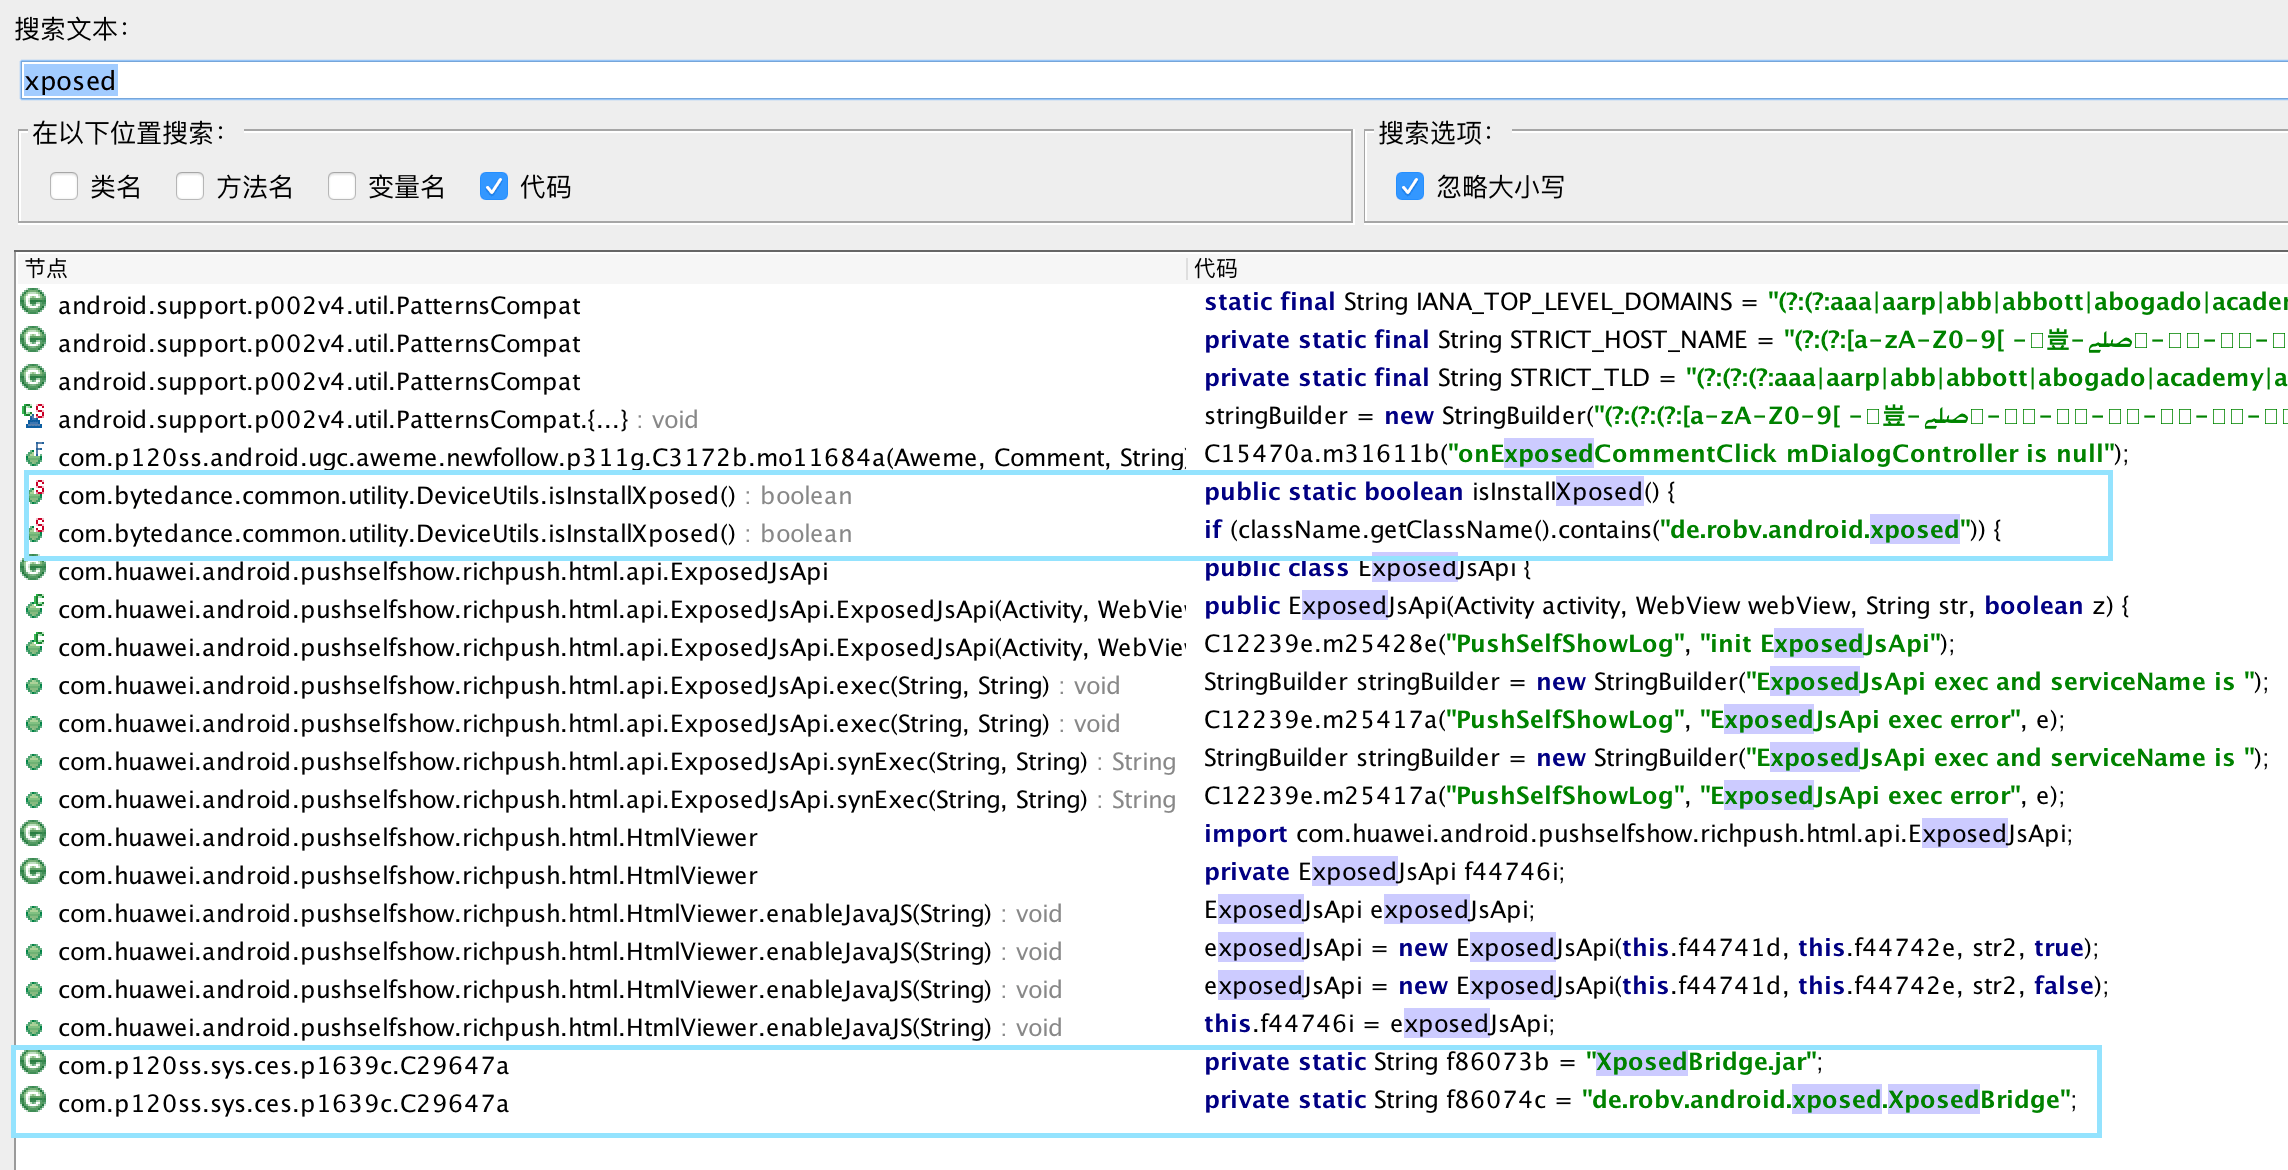Uncheck the 代码 search location checkbox
The width and height of the screenshot is (2288, 1170).
tap(494, 186)
